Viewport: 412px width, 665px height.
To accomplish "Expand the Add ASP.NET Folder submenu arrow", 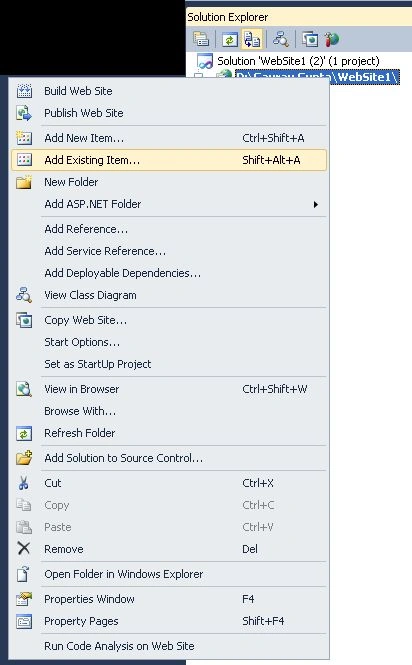I will [315, 204].
